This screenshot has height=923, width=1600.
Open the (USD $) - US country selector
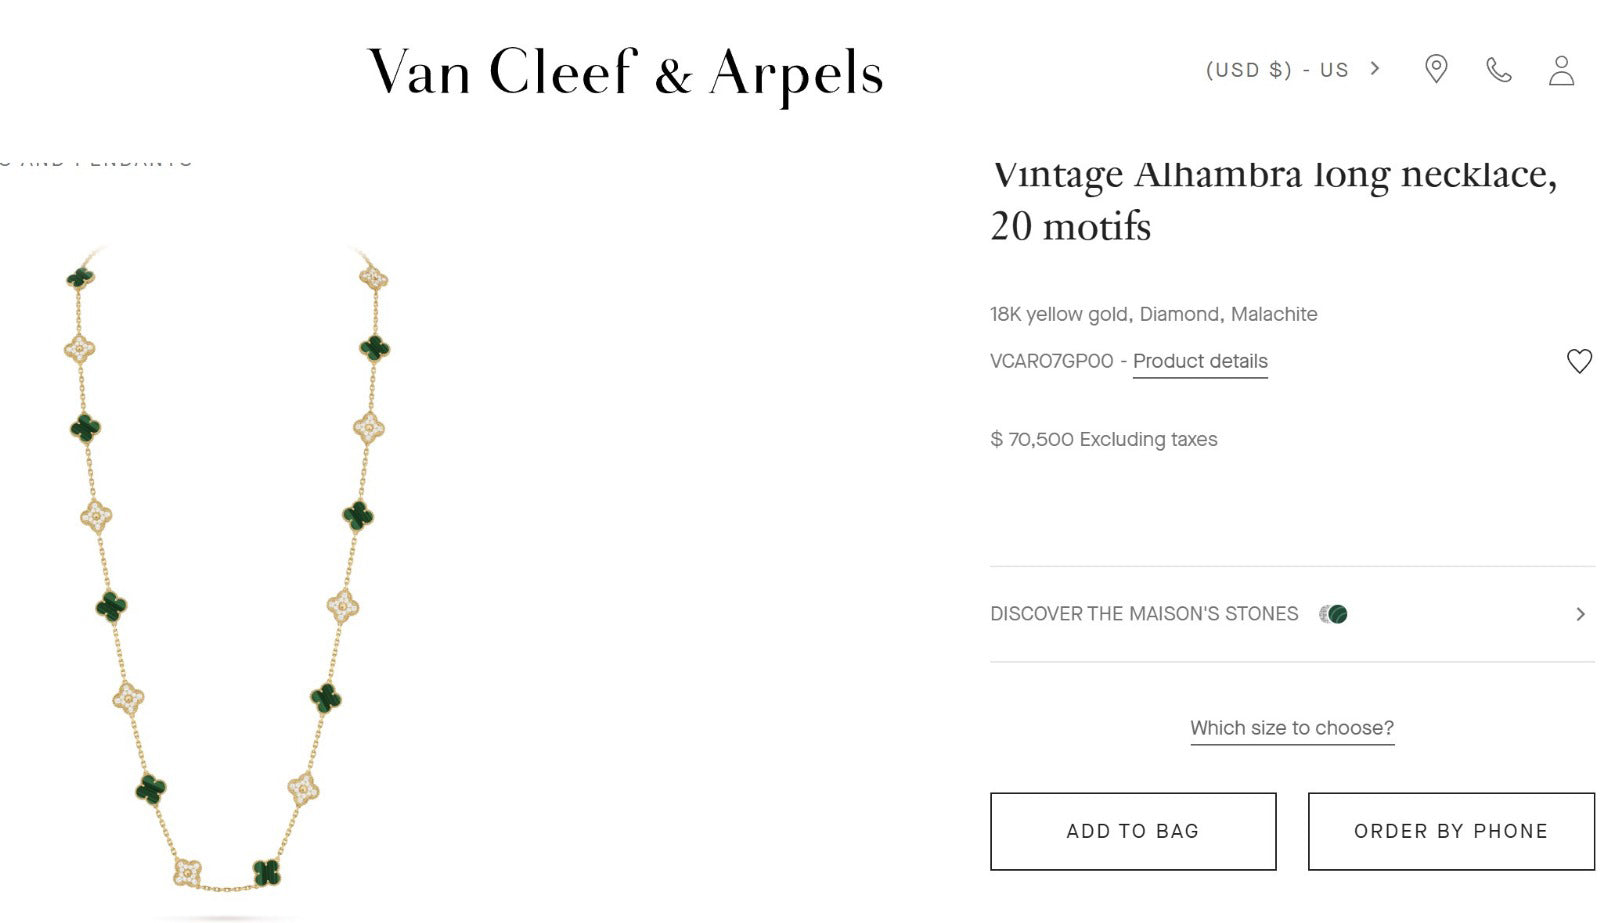coord(1277,70)
